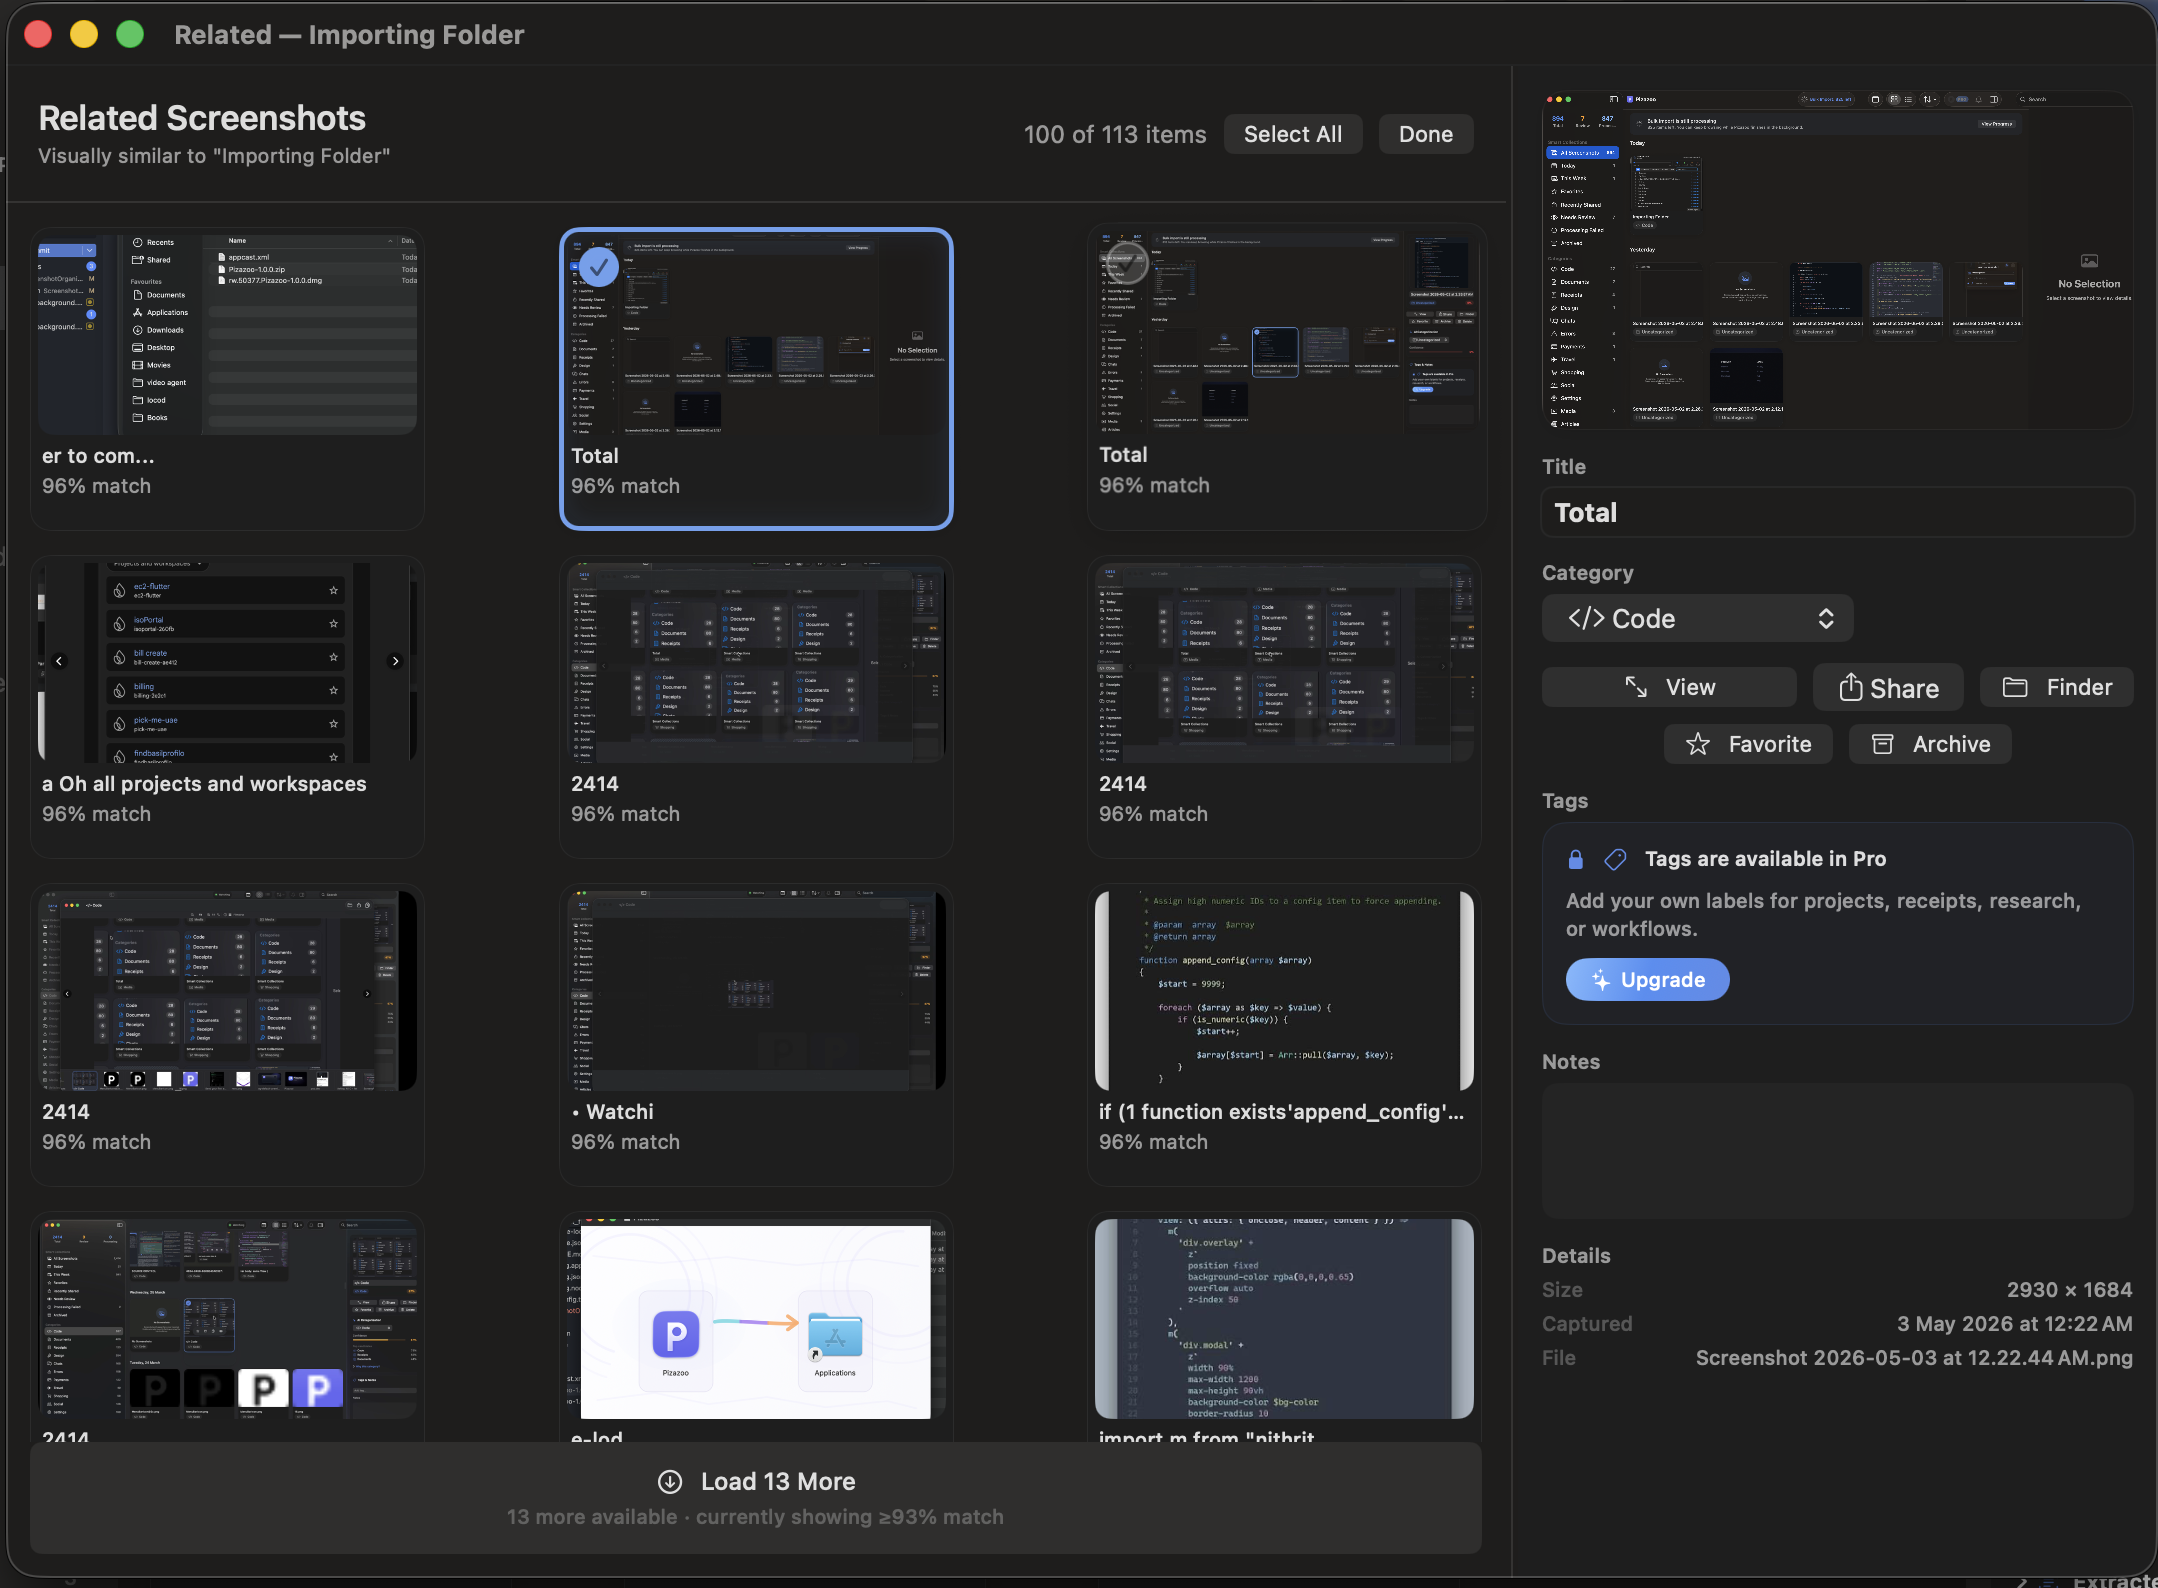Click the 'Add your own labels for projects' description
Viewport: 2158px width, 1588px height.
tap(1823, 915)
